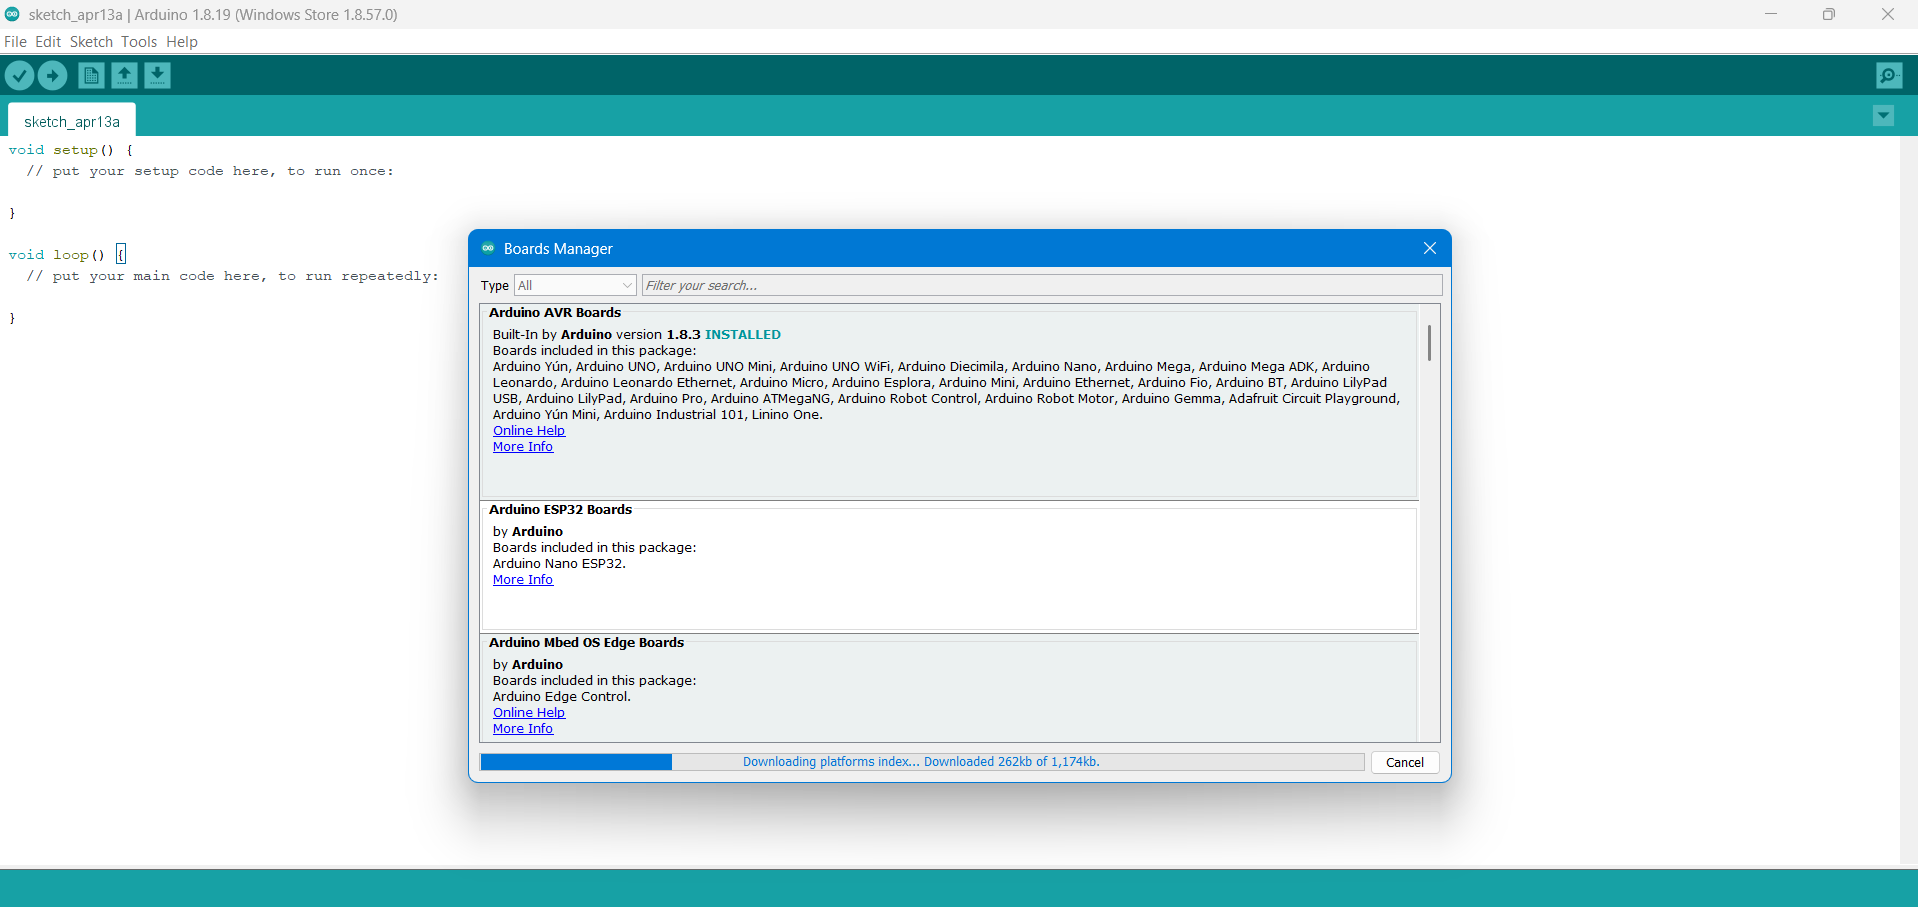This screenshot has height=907, width=1918.
Task: Click the 'put your setup code here' comment
Action: 210,171
